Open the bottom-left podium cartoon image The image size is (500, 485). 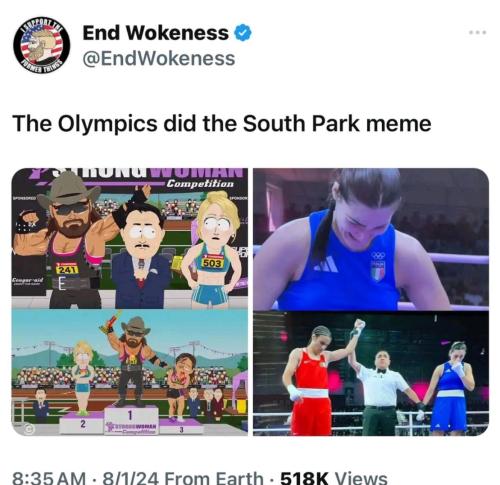[x=130, y=373]
